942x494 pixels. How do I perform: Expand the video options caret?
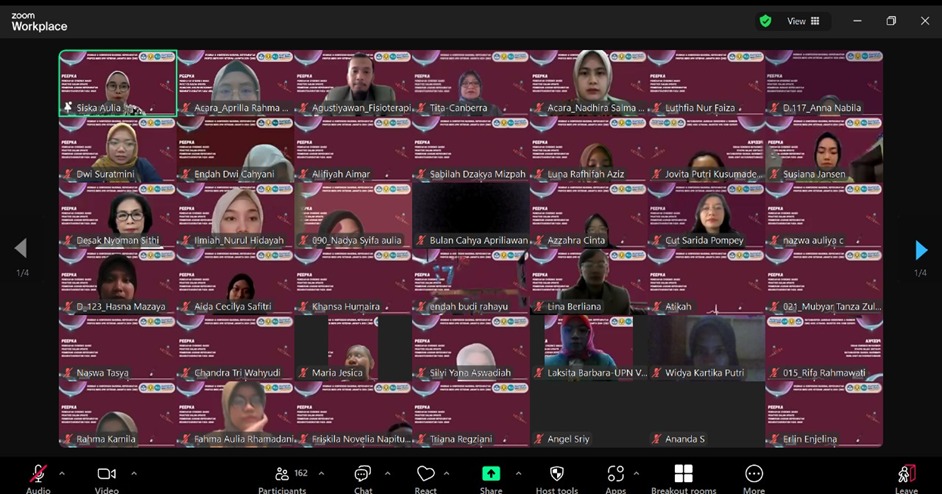[133, 473]
